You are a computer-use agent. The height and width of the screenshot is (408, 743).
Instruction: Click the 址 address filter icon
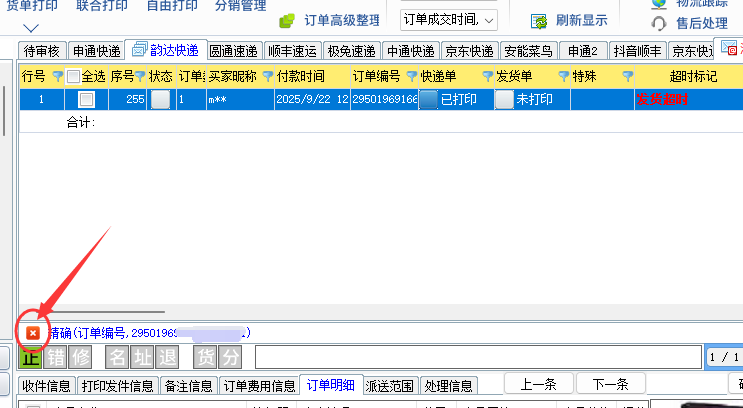coord(143,357)
